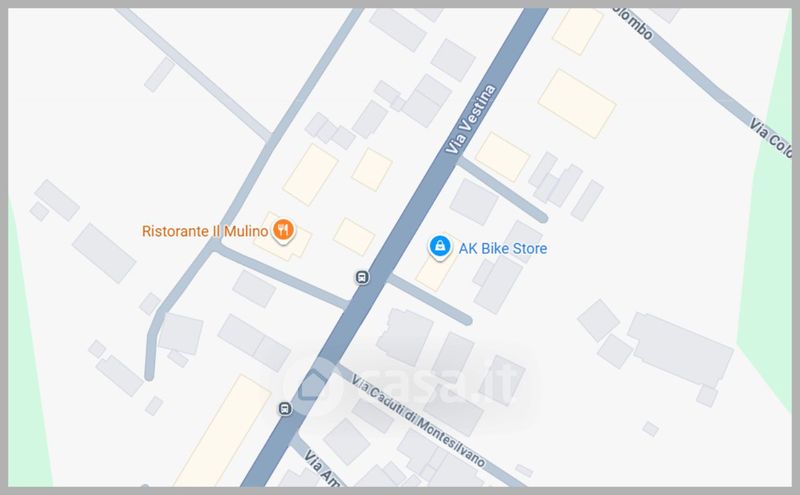This screenshot has width=800, height=495.
Task: Open the bus stop icon near Ristorante side street
Action: [x=362, y=278]
